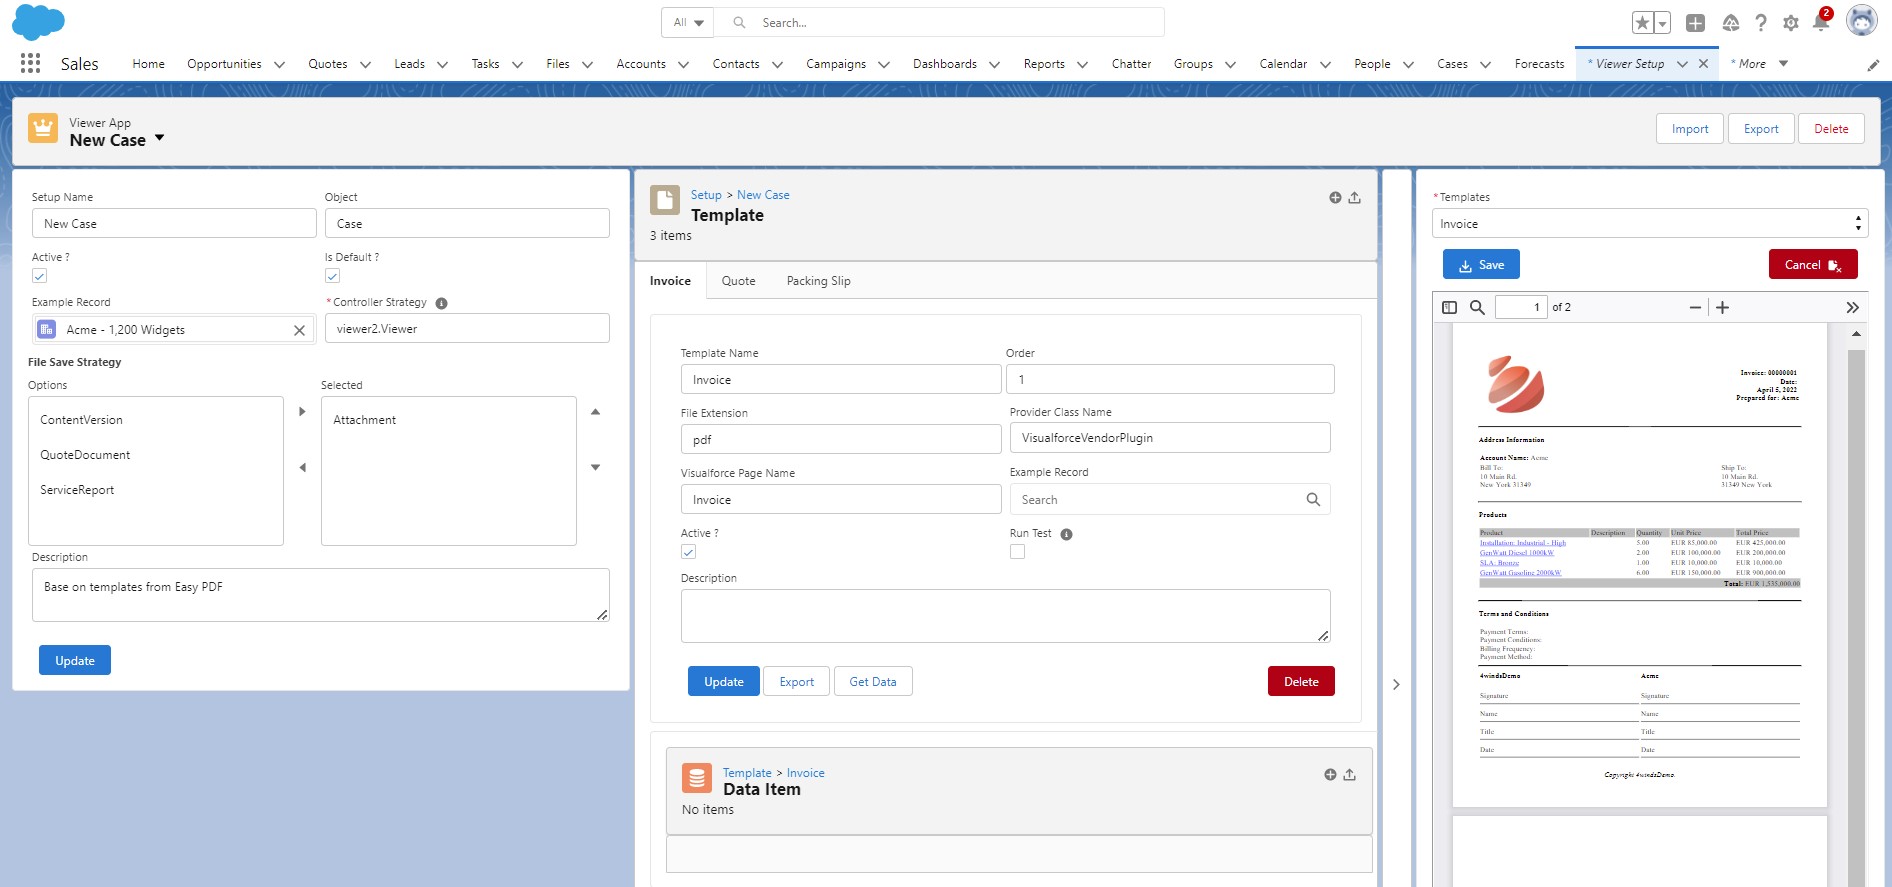Move ContentVersion to Selected with right arrow
The image size is (1892, 887).
[302, 411]
